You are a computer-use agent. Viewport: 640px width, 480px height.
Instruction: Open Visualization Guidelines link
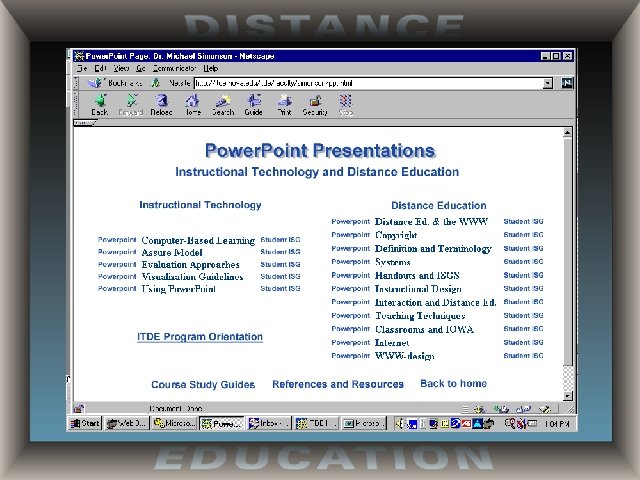[192, 277]
